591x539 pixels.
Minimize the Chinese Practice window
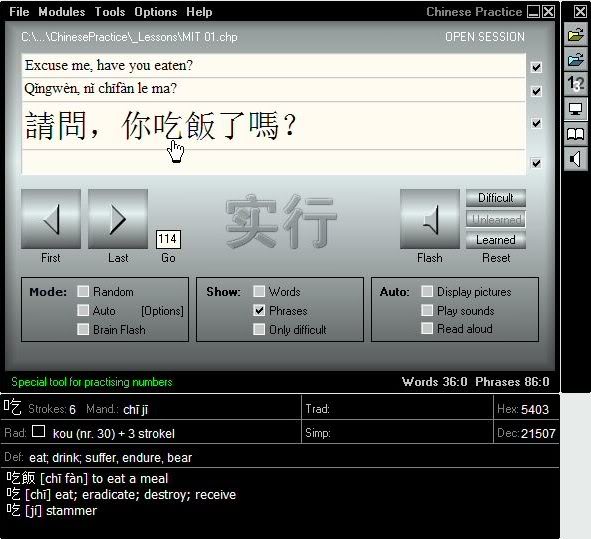[534, 12]
